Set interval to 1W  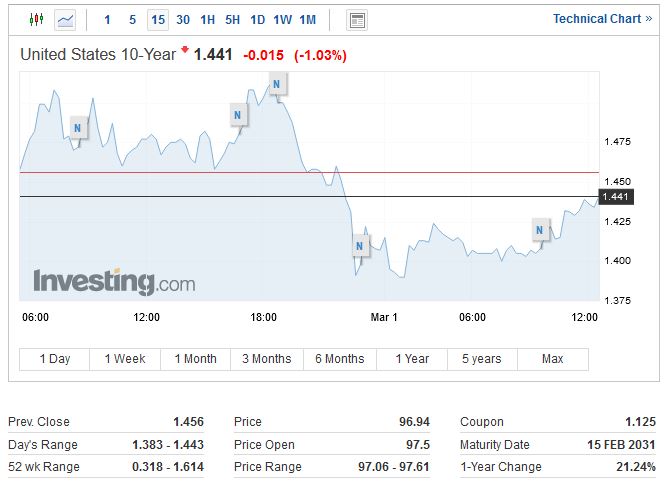(x=282, y=19)
